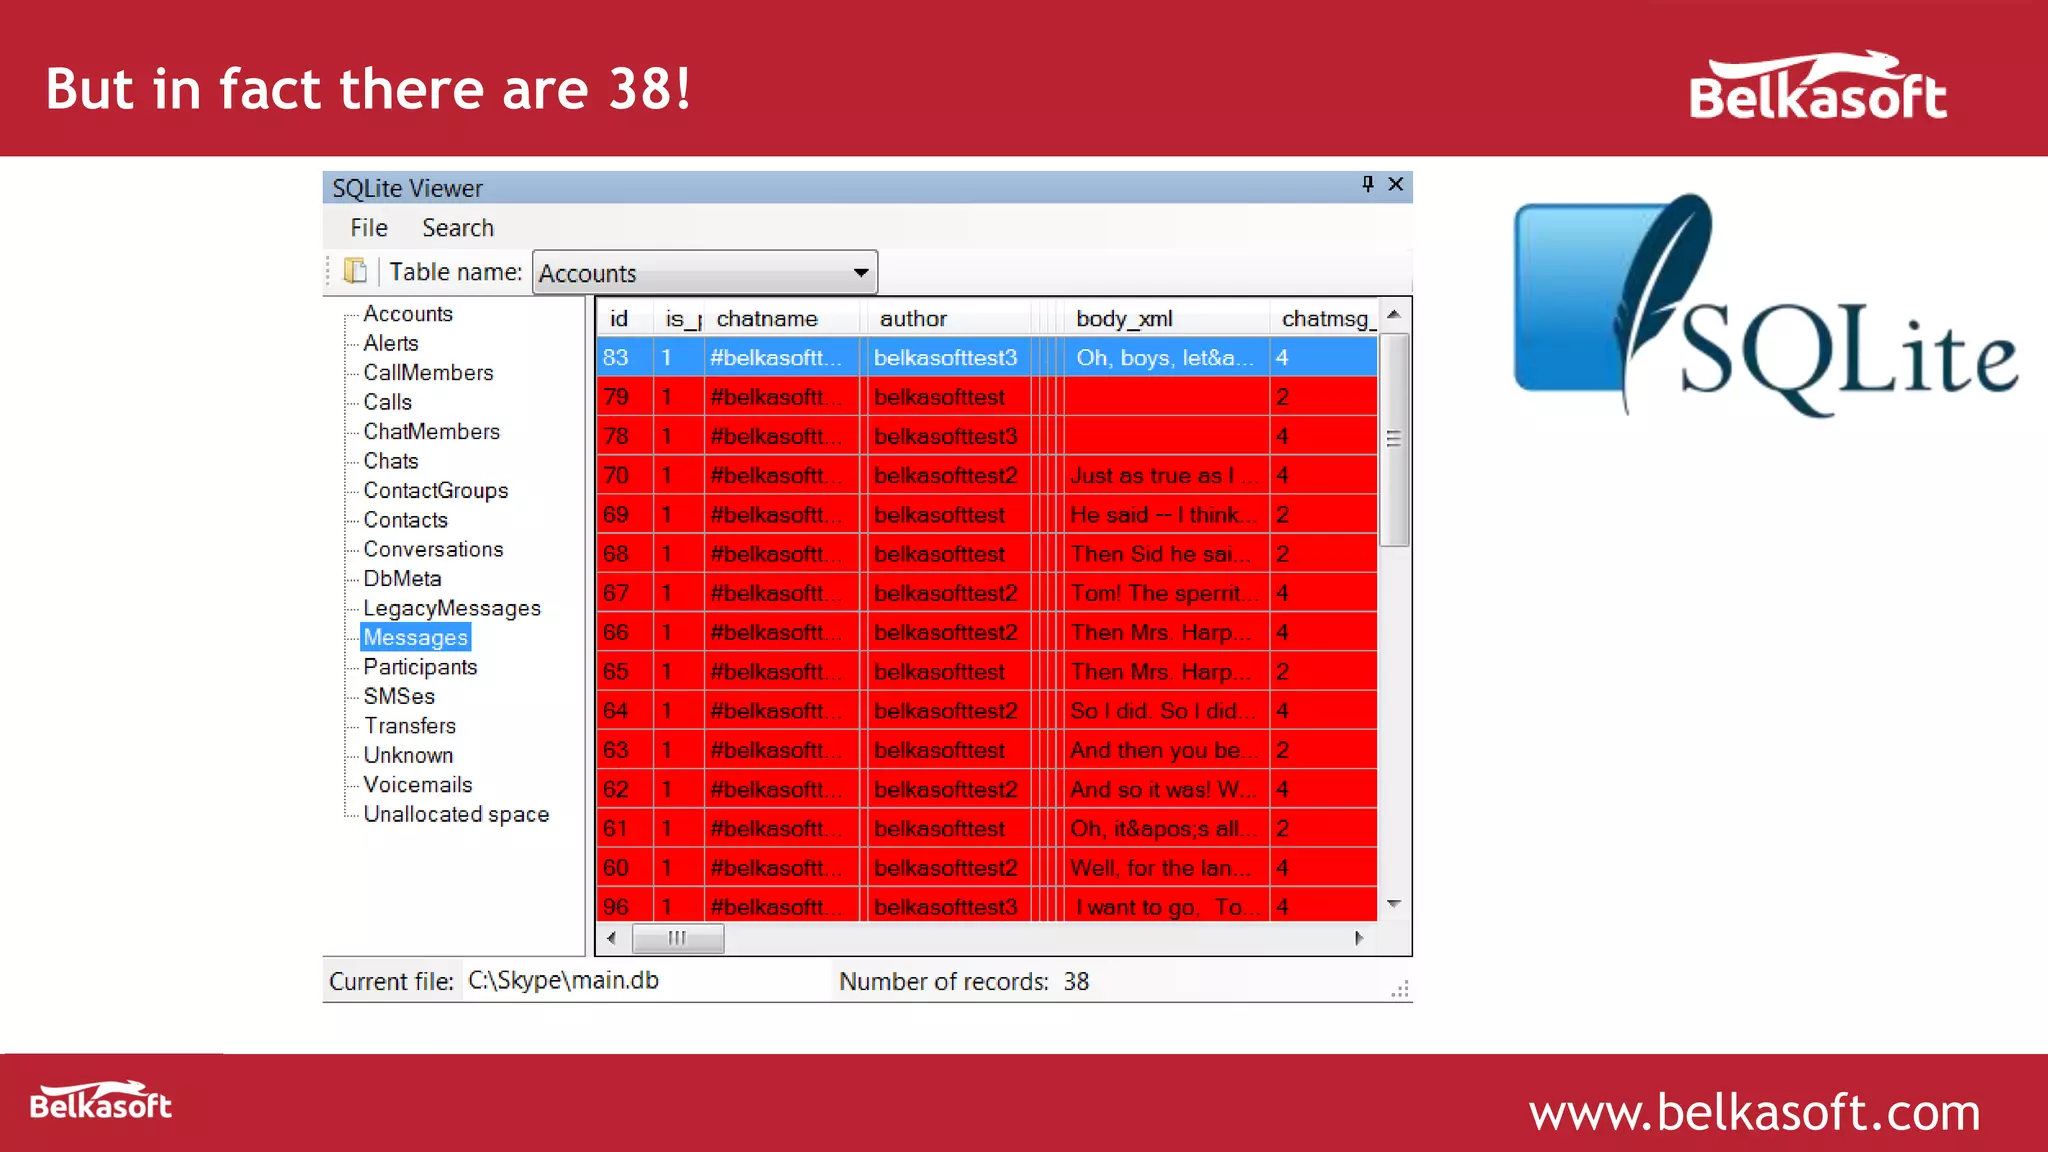Select the Transfers table
This screenshot has width=2048, height=1152.
point(410,726)
